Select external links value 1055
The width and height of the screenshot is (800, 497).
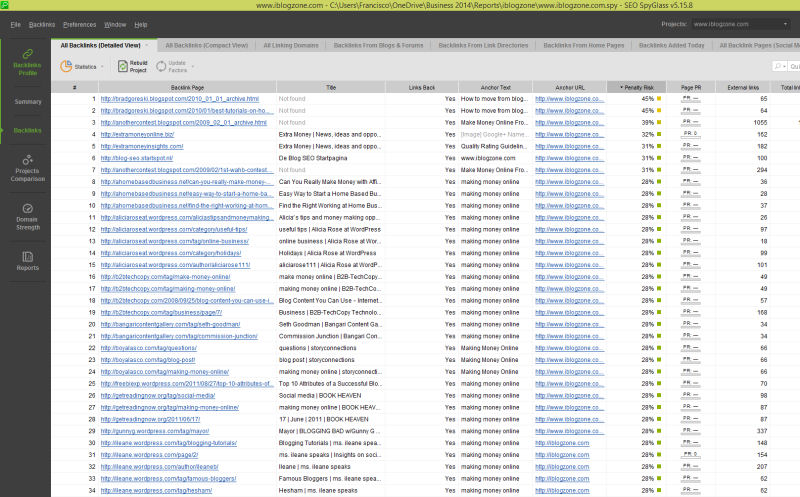tap(760, 122)
